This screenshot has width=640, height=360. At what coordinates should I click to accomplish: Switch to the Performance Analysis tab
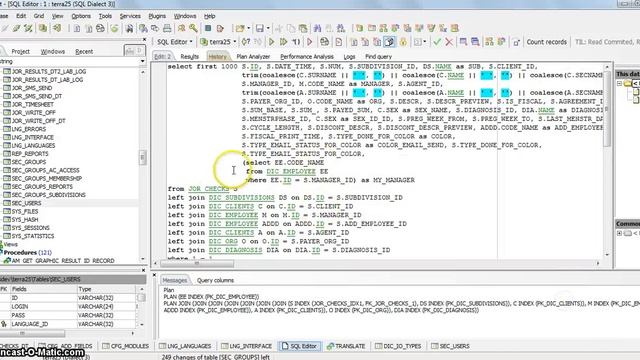coord(307,57)
